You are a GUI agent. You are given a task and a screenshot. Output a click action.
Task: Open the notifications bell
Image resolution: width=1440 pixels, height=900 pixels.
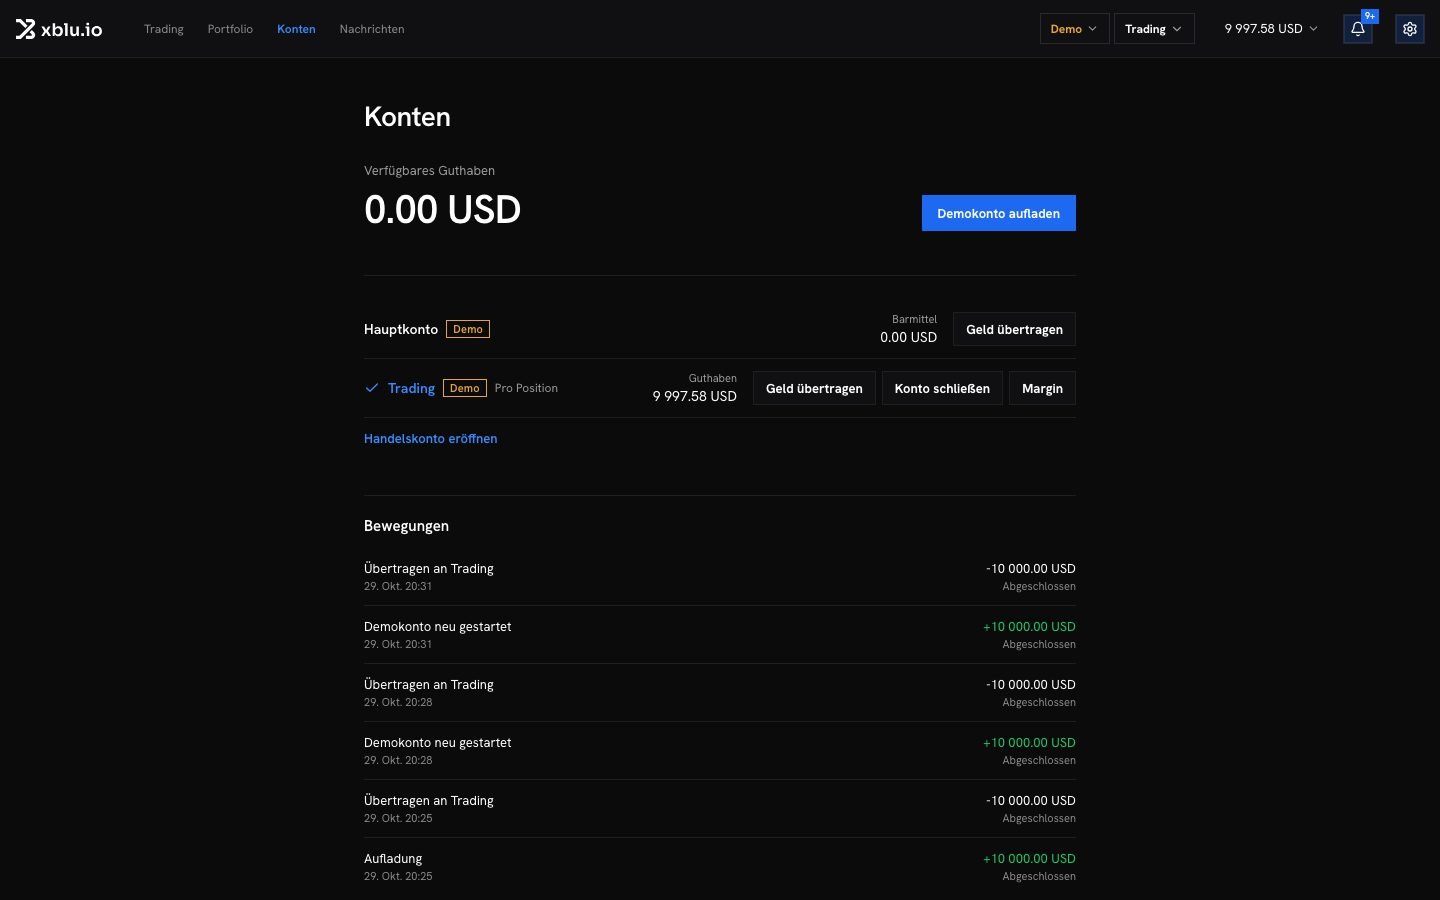(x=1358, y=29)
